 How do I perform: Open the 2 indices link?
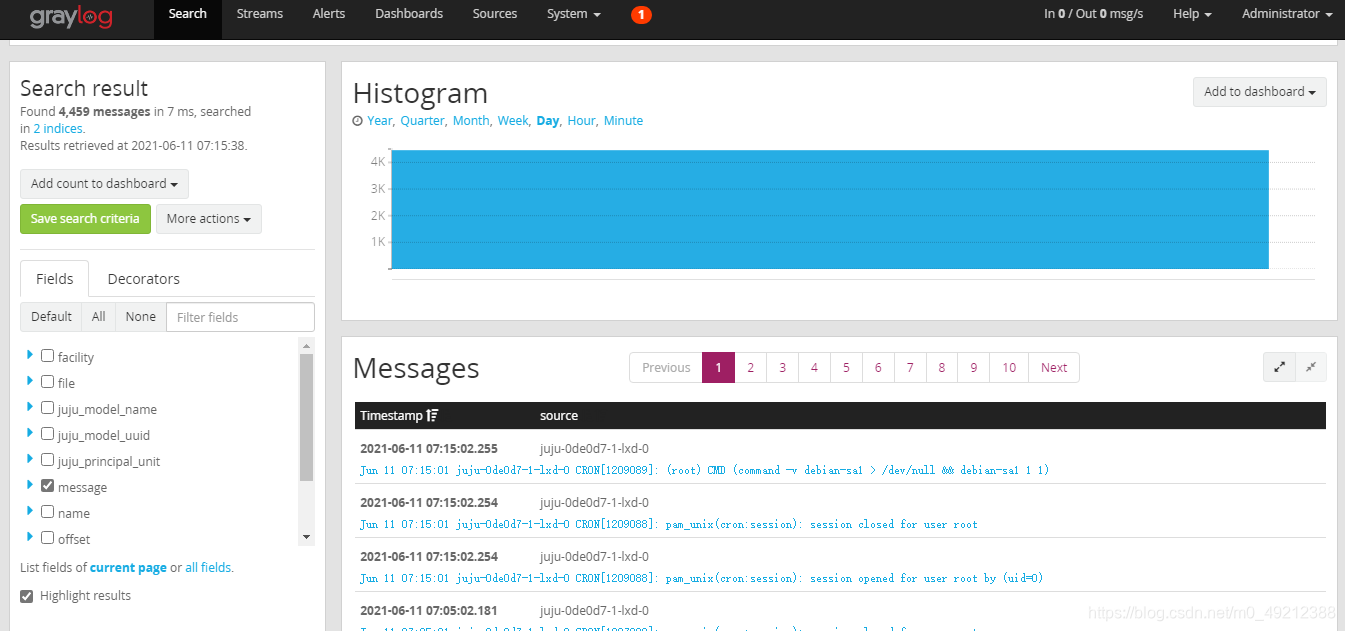click(x=58, y=129)
